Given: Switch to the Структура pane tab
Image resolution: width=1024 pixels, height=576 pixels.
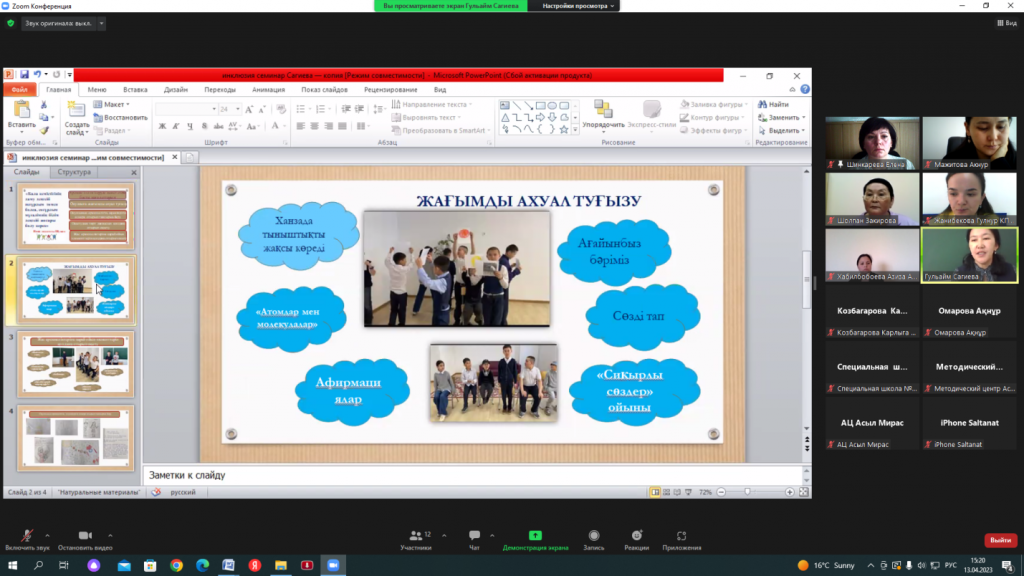Looking at the screenshot, I should tap(74, 172).
